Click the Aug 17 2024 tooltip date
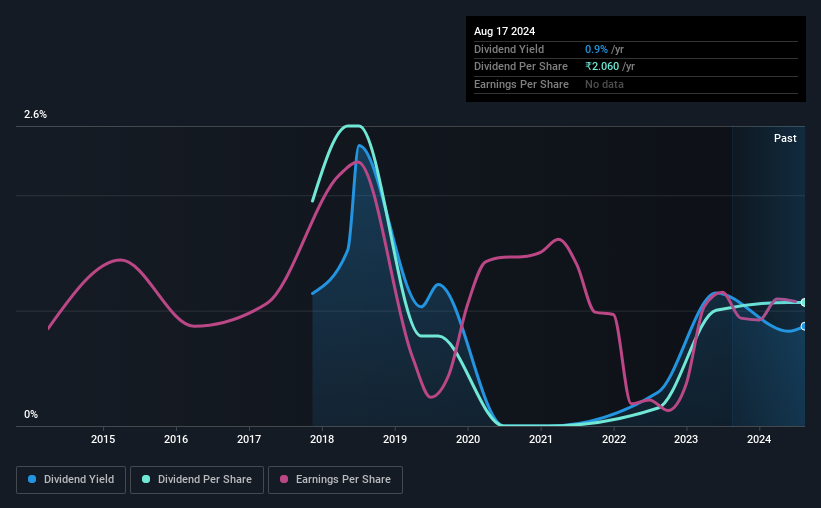 click(504, 31)
